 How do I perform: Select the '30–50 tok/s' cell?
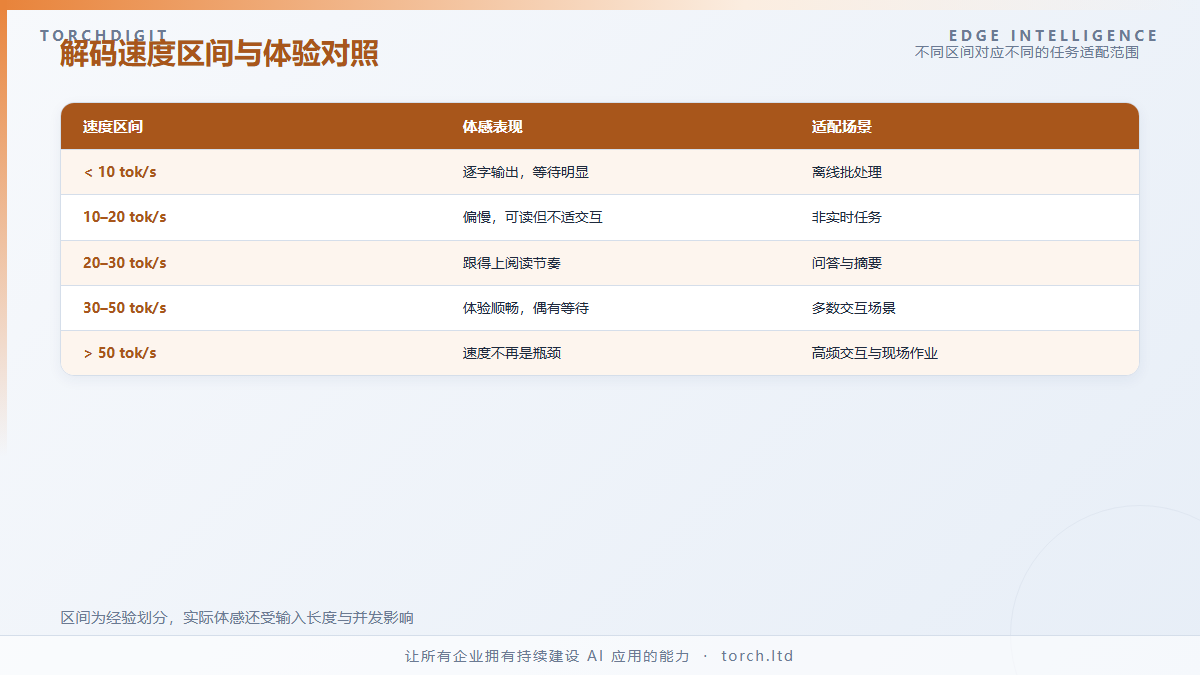125,308
